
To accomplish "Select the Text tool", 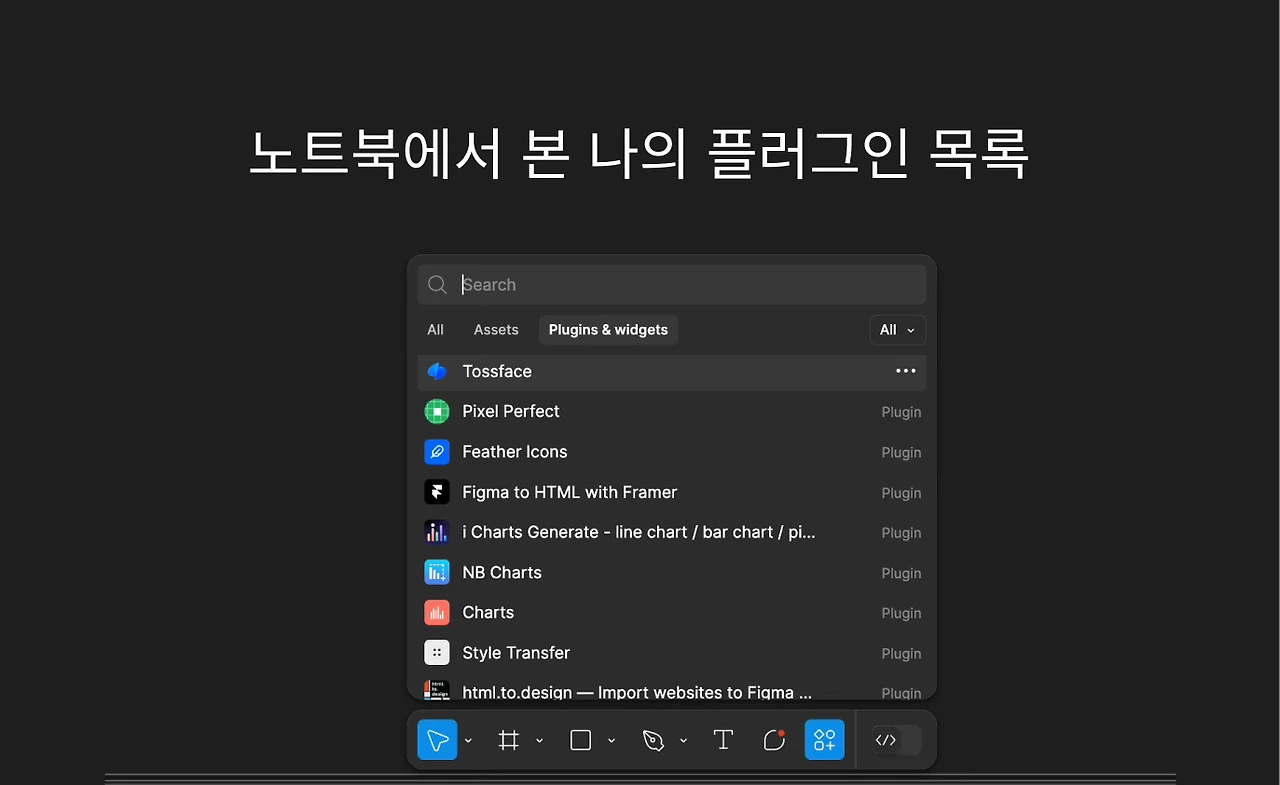I will 723,740.
